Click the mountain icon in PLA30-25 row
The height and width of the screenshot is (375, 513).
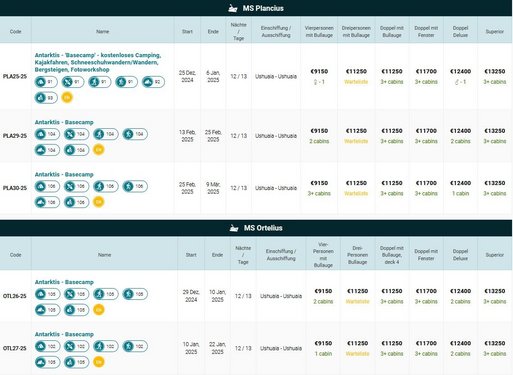(41, 202)
